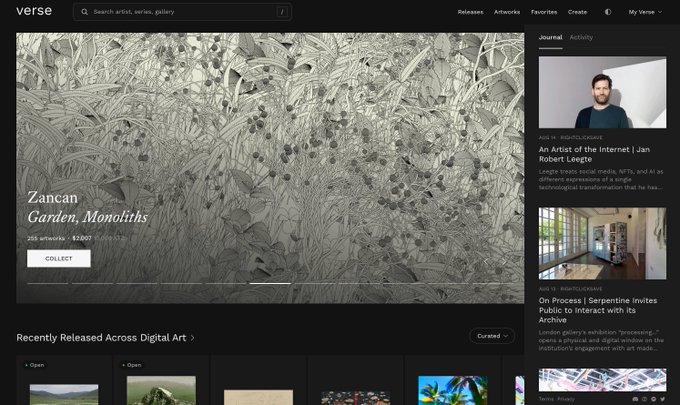The image size is (680, 405).
Task: Go to next hero slide arrow
Action: coord(504,261)
